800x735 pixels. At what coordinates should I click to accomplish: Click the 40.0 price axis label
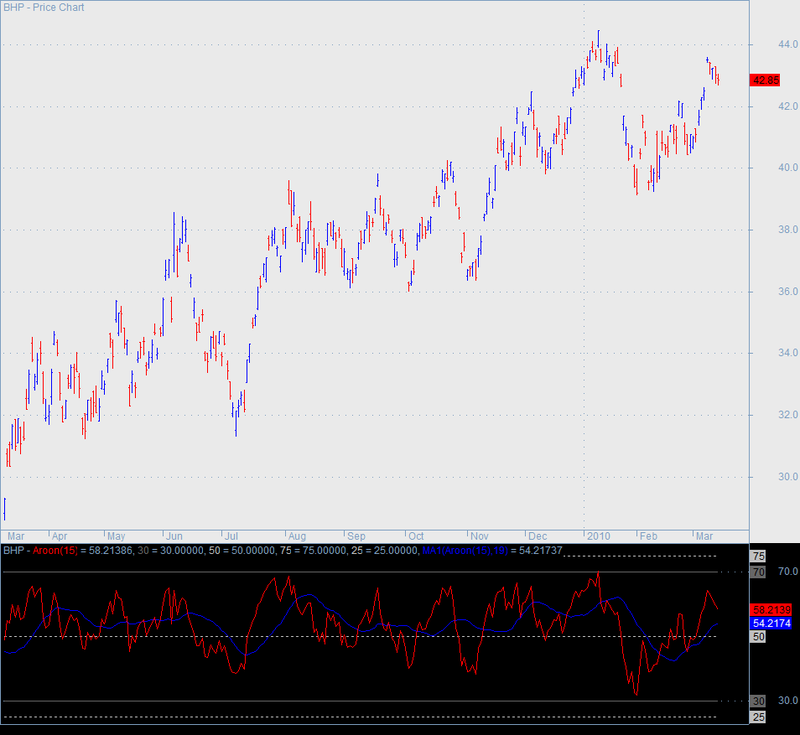pos(788,168)
